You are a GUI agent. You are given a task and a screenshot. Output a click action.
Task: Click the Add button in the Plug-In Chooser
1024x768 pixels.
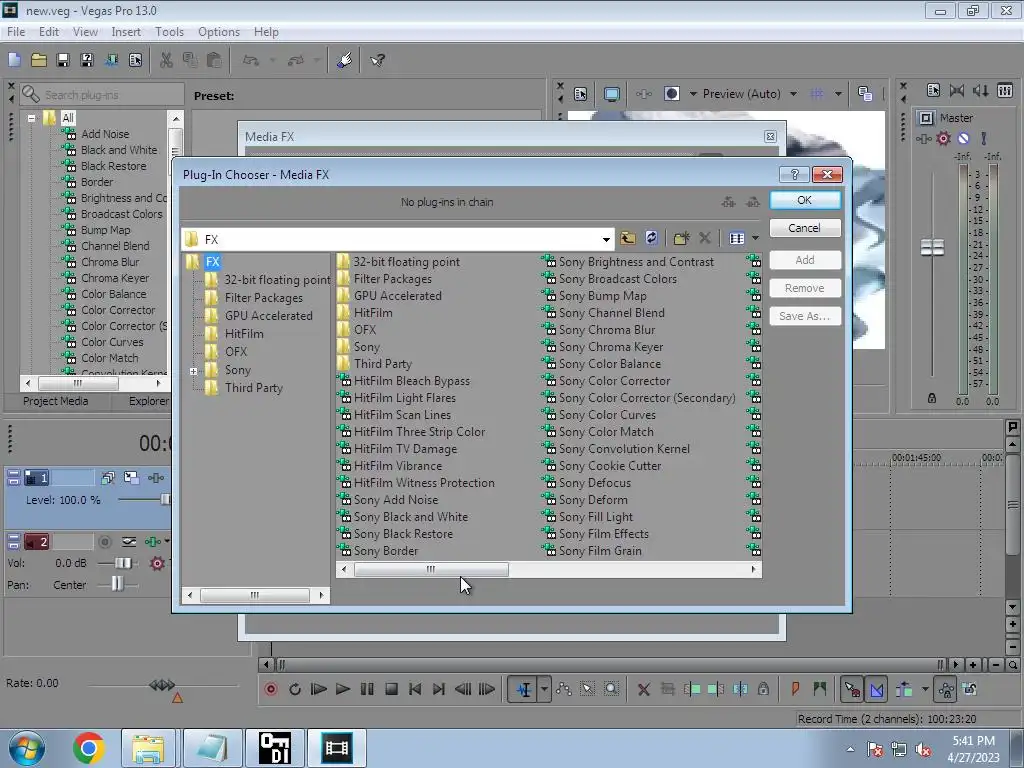[x=805, y=260]
